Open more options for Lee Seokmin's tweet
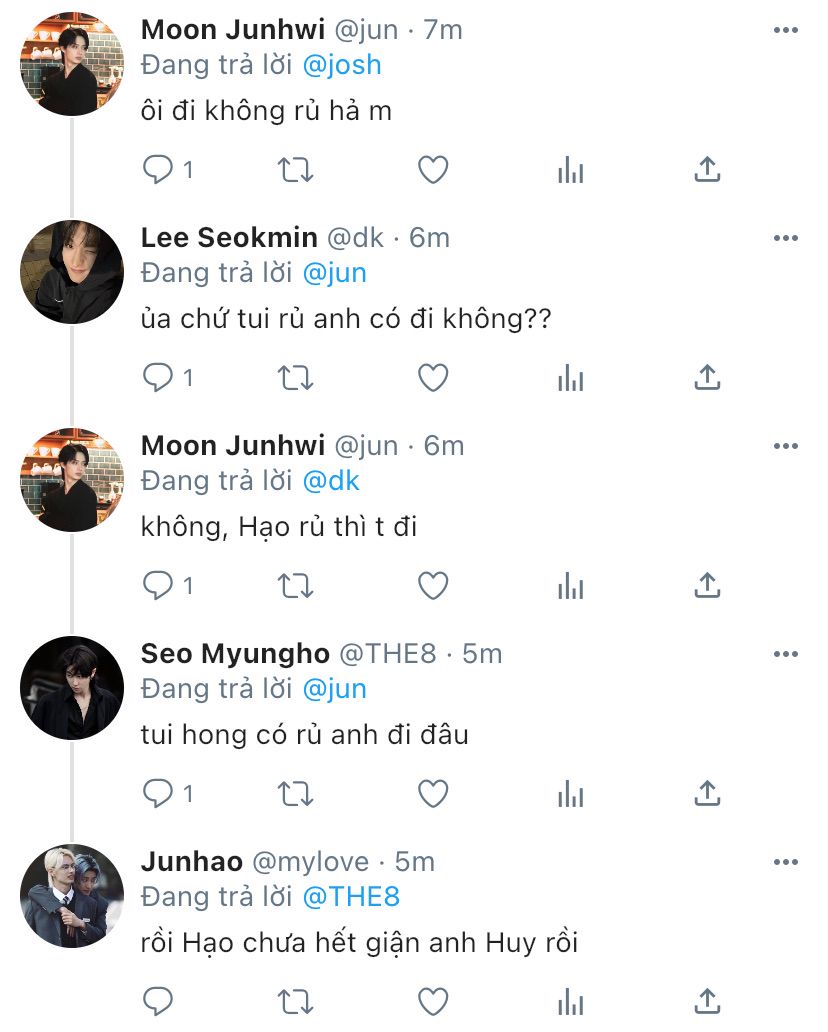 [x=786, y=238]
